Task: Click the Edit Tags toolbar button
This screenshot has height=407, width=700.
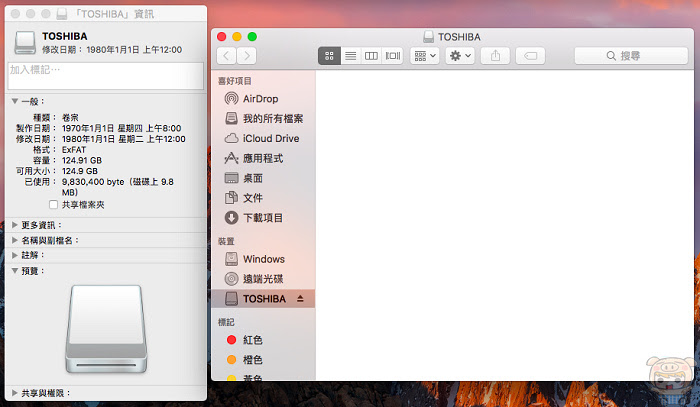Action: point(530,56)
